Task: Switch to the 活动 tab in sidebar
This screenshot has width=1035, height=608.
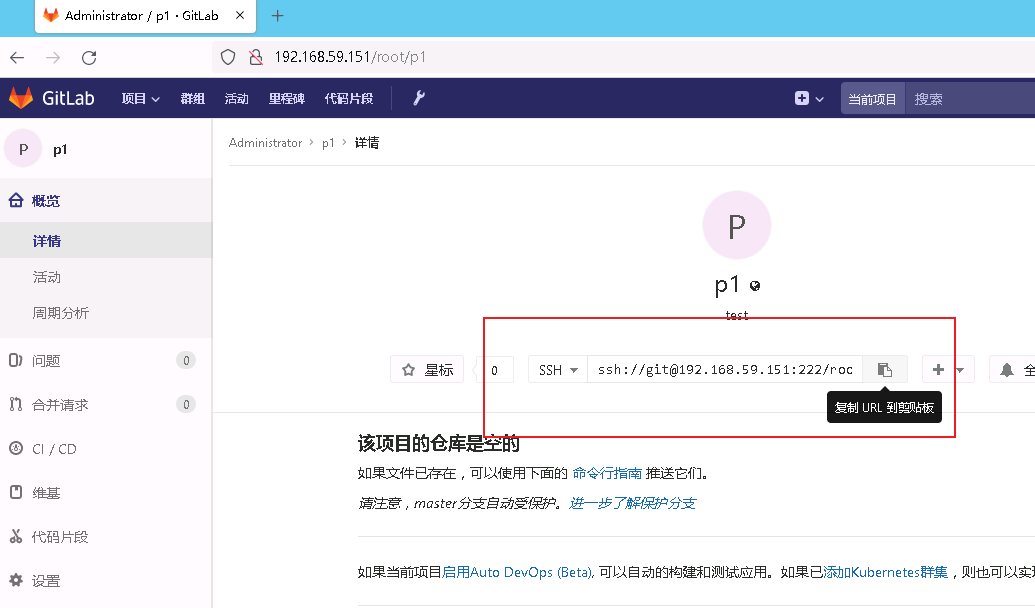Action: pyautogui.click(x=47, y=277)
